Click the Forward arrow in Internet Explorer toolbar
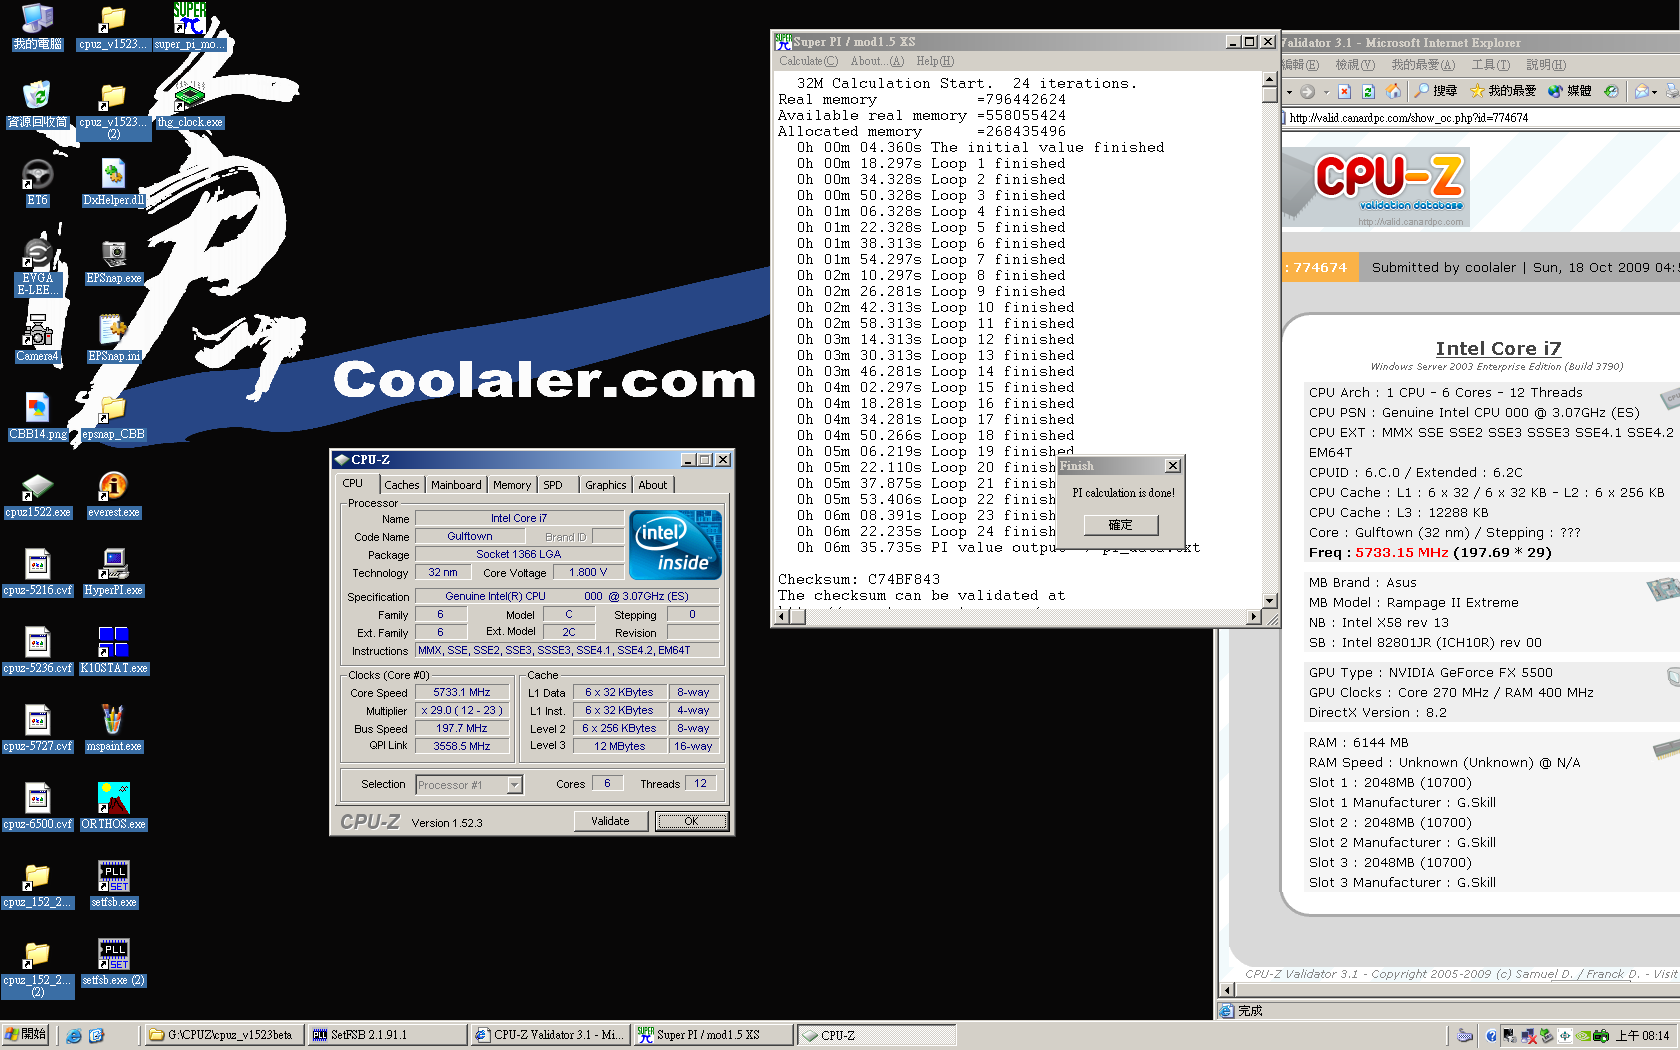1680x1050 pixels. coord(1307,91)
